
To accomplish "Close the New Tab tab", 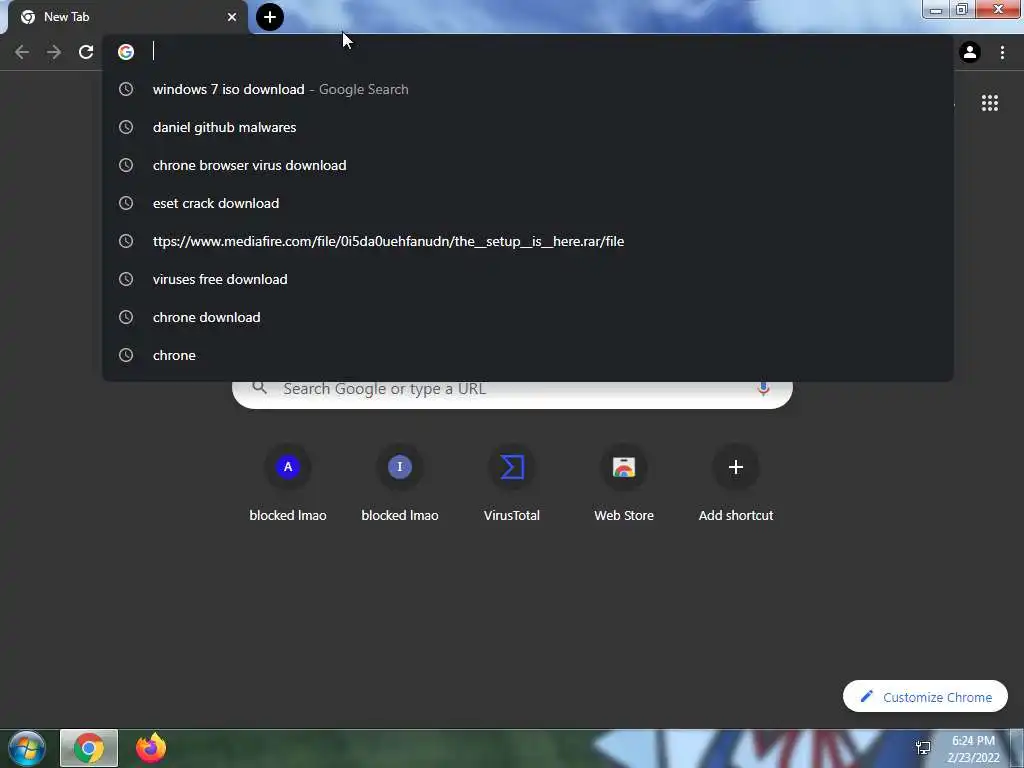I will (x=232, y=17).
